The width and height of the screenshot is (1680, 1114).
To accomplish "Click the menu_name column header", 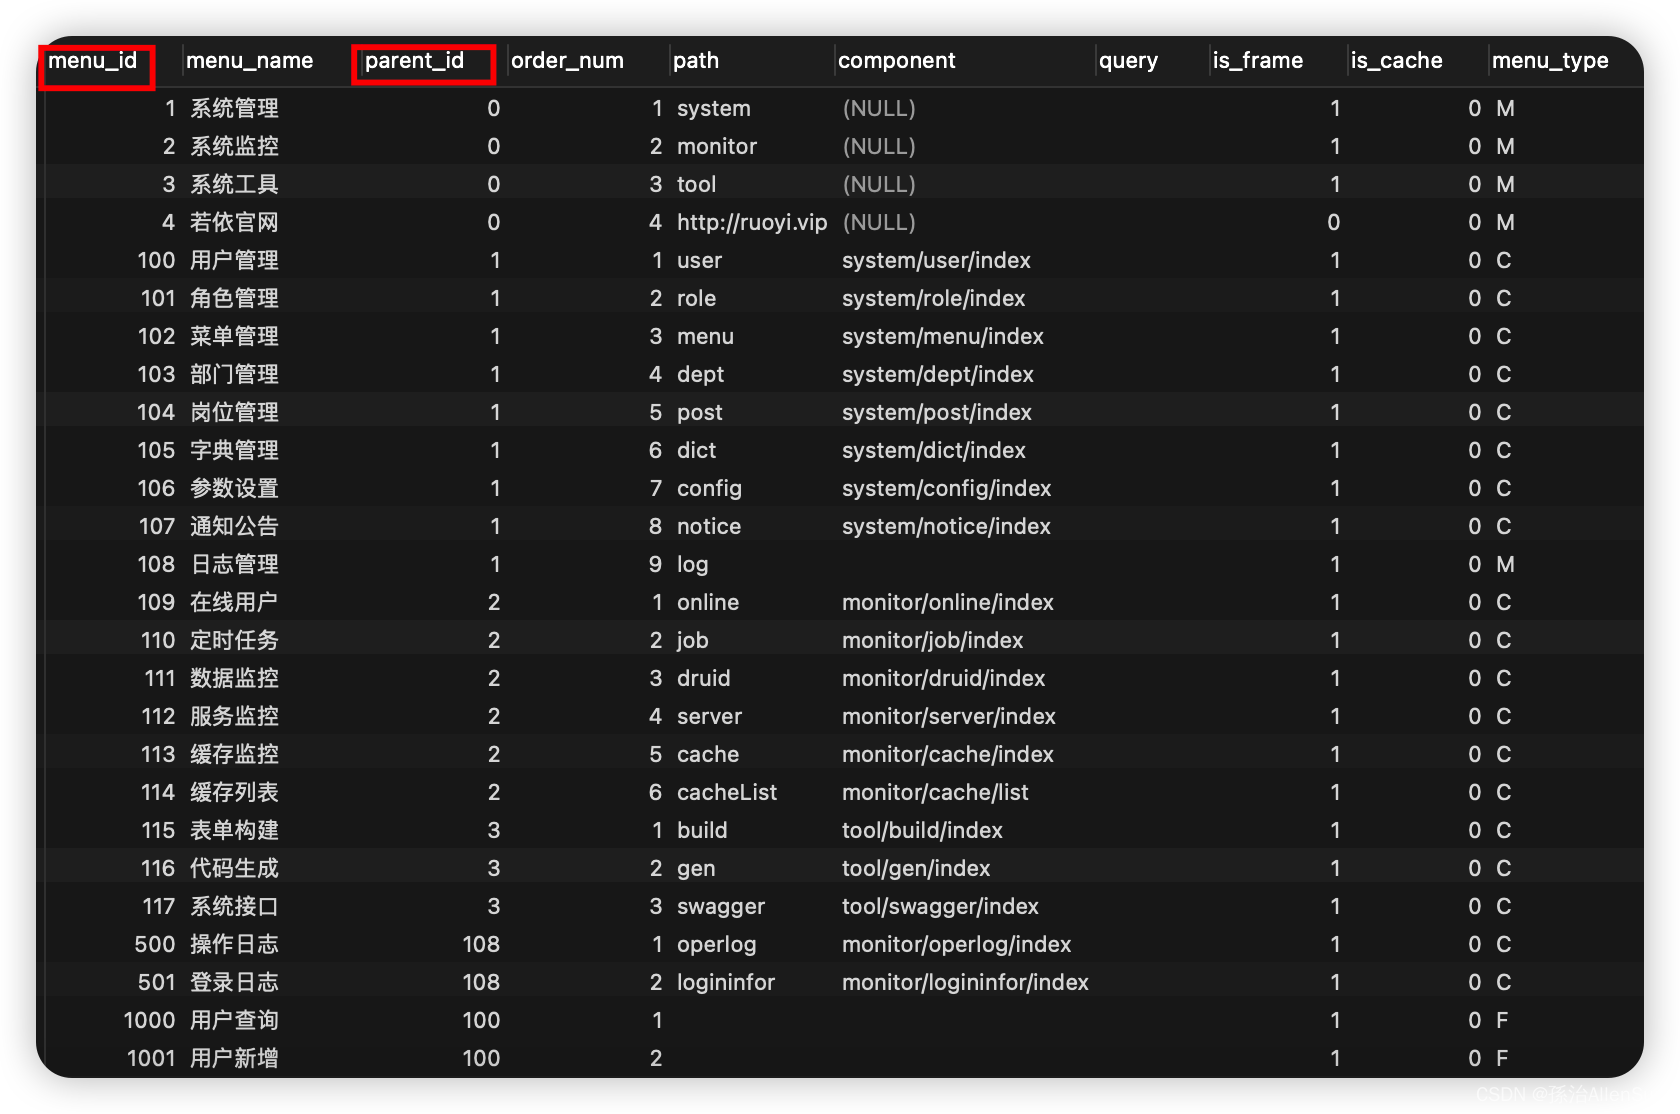I will click(x=249, y=61).
